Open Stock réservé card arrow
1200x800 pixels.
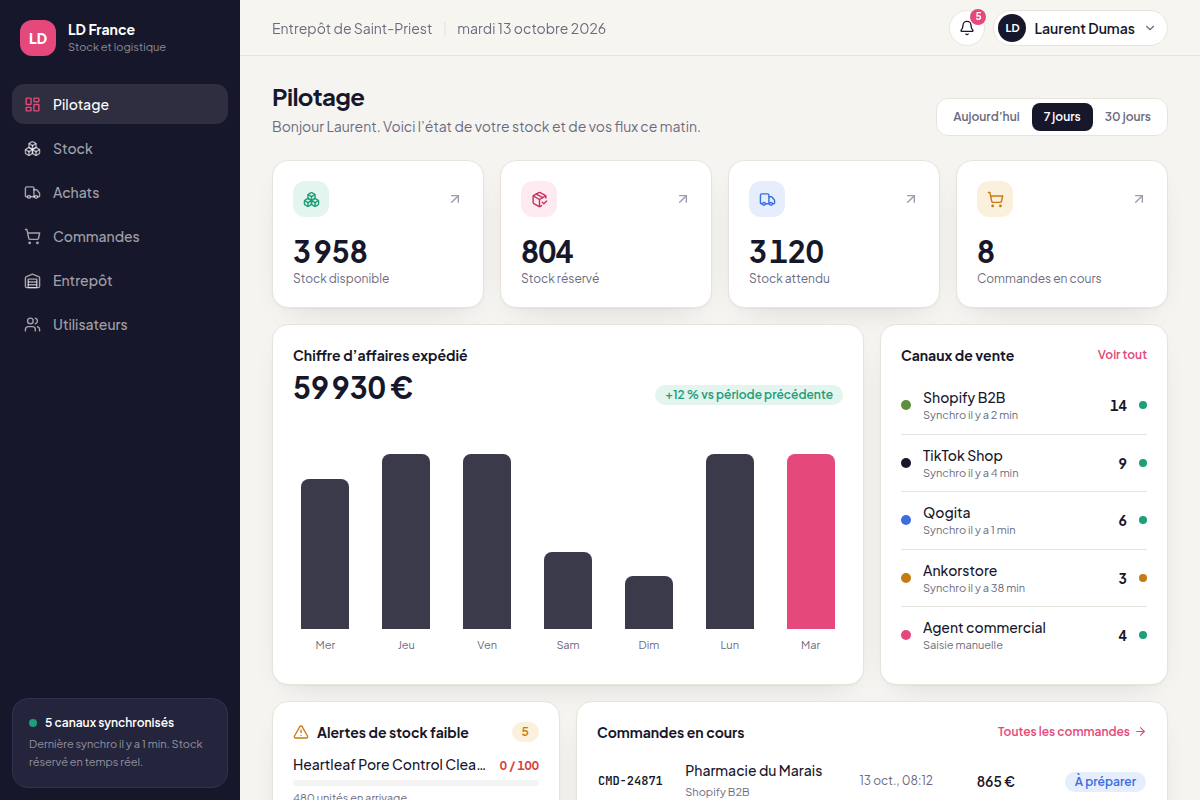pyautogui.click(x=683, y=199)
